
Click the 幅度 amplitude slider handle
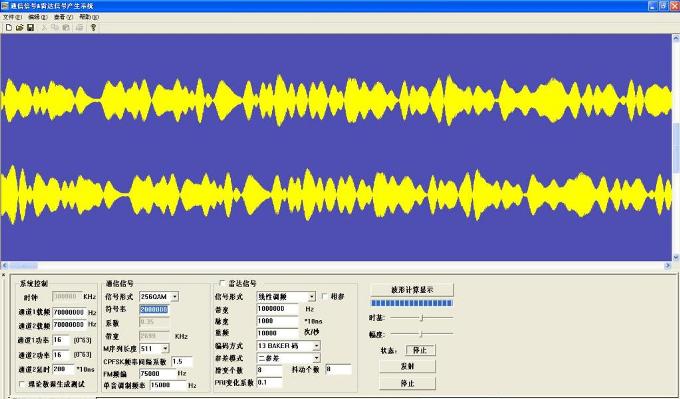[421, 334]
